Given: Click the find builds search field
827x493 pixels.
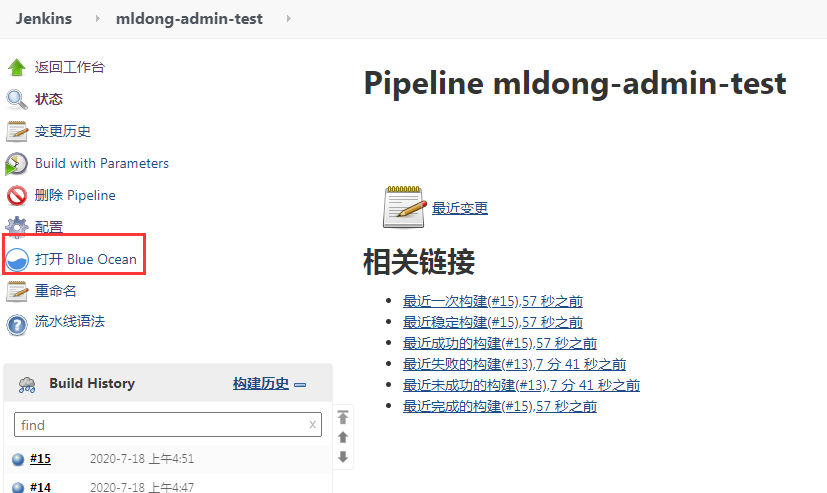Looking at the screenshot, I should pyautogui.click(x=160, y=425).
